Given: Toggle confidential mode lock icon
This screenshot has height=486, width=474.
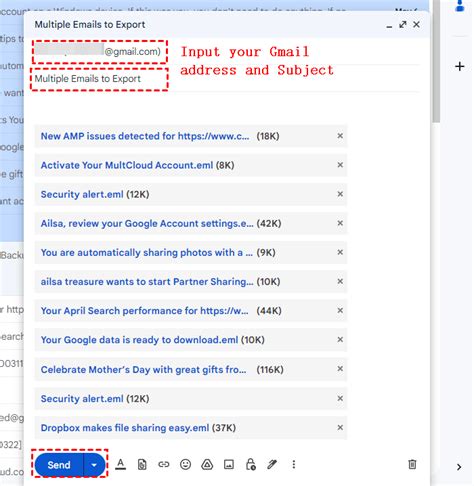Looking at the screenshot, I should (x=250, y=464).
